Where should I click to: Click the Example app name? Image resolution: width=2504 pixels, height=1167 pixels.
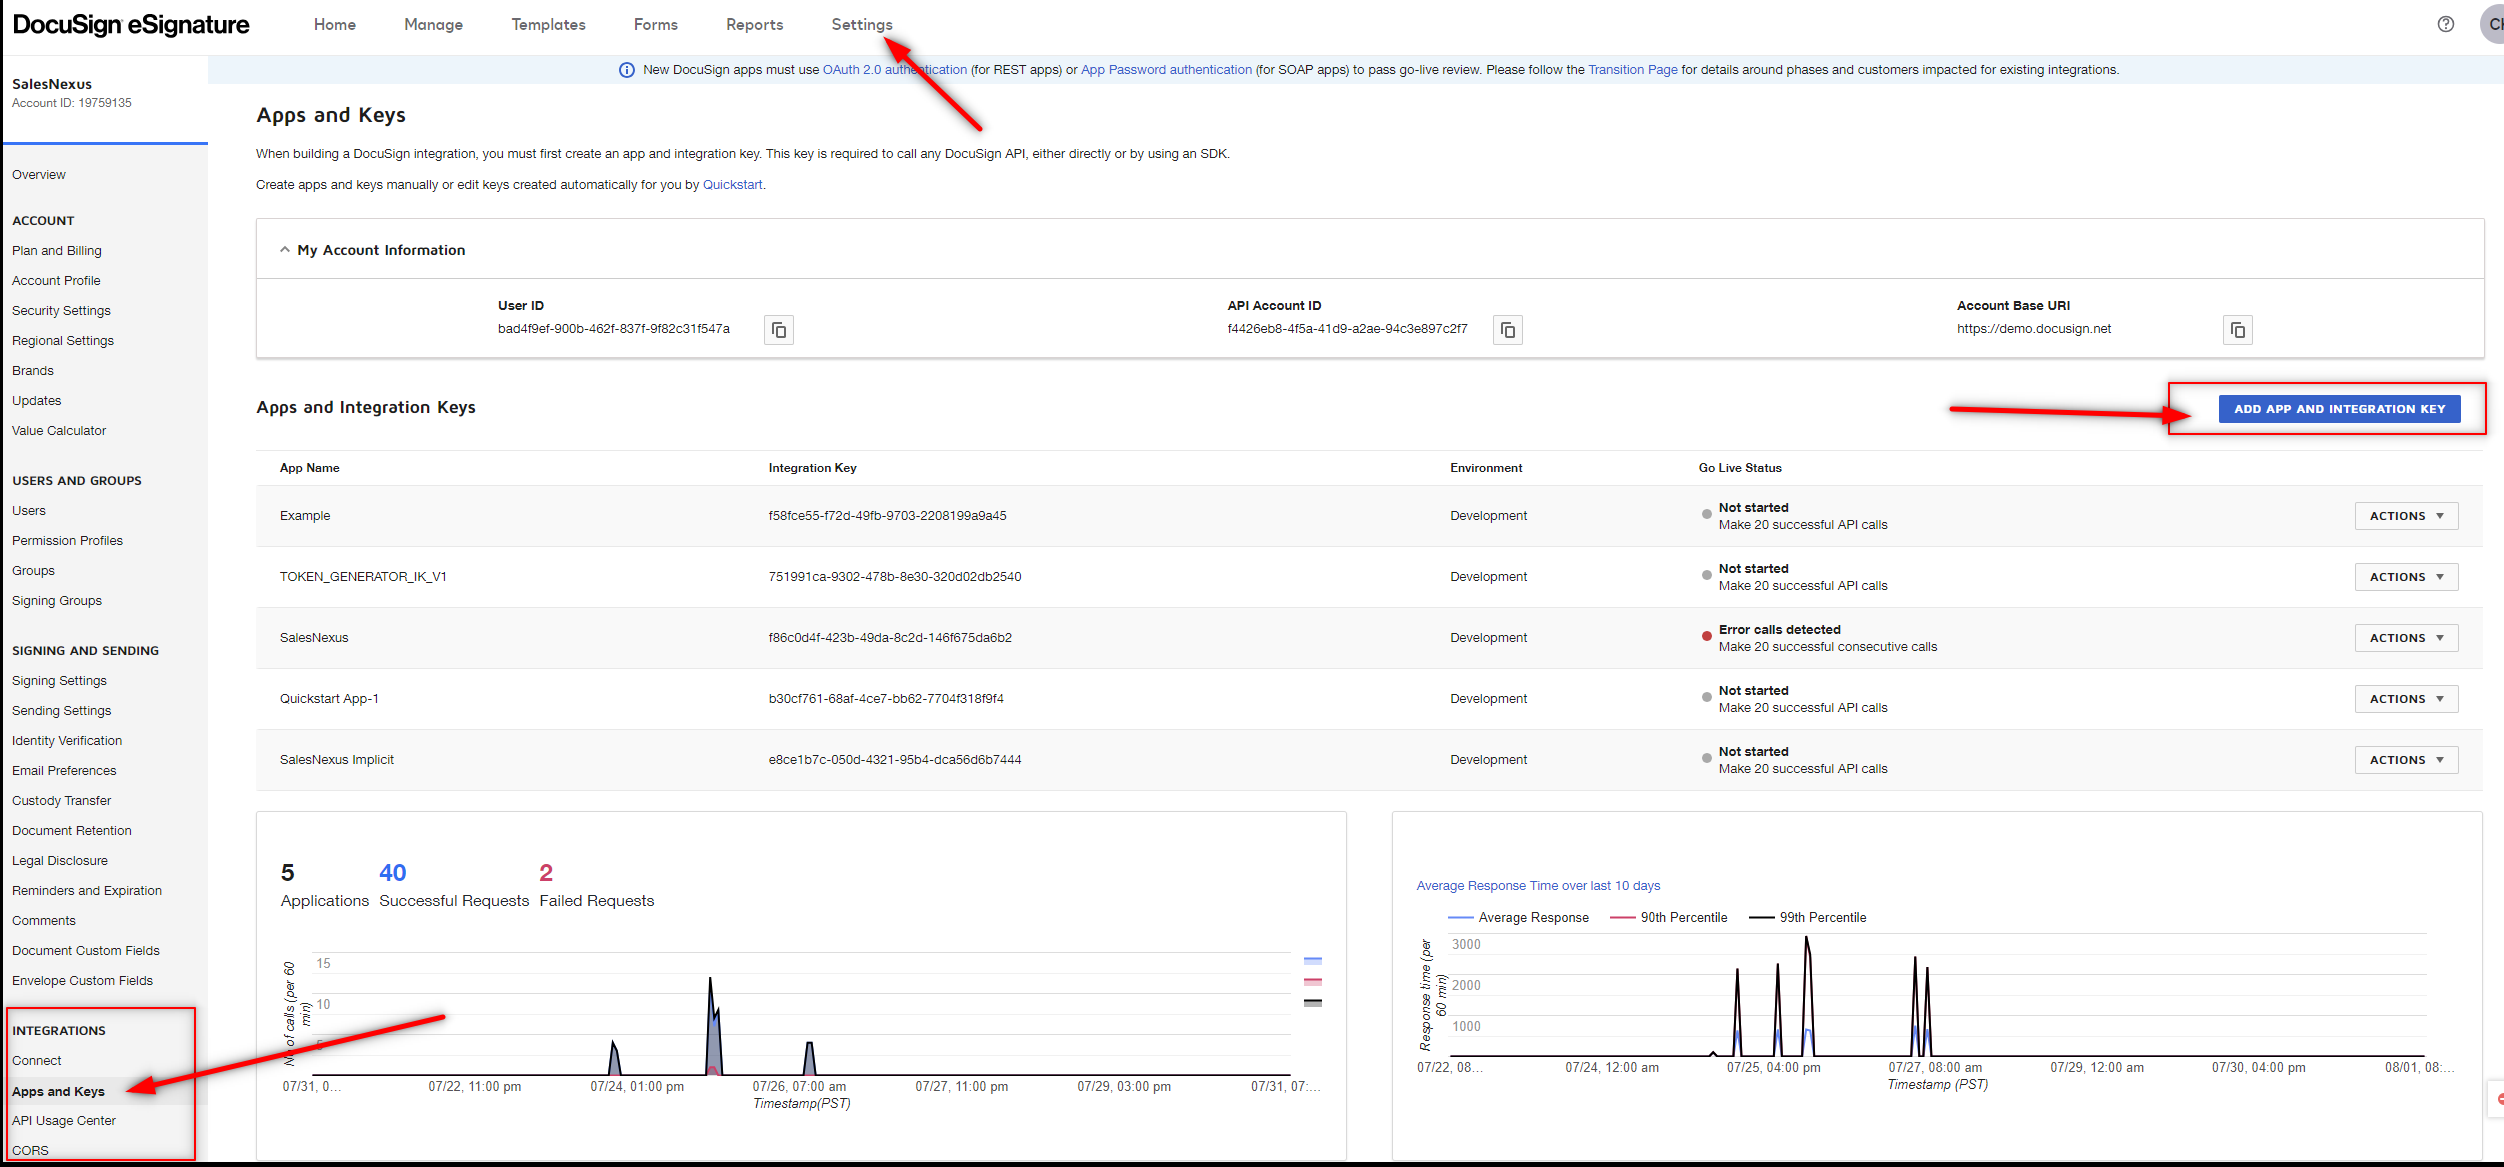(x=305, y=516)
